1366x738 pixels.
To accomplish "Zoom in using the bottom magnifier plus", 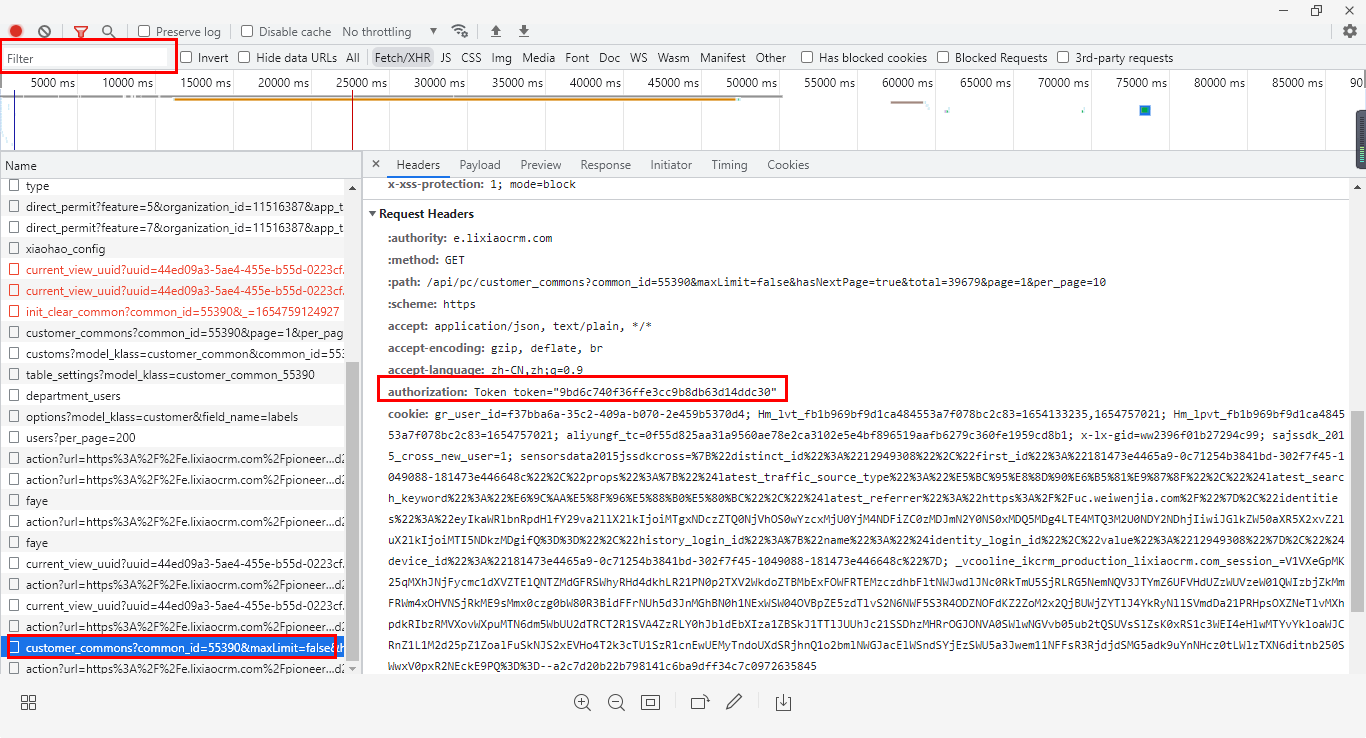I will coord(582,703).
